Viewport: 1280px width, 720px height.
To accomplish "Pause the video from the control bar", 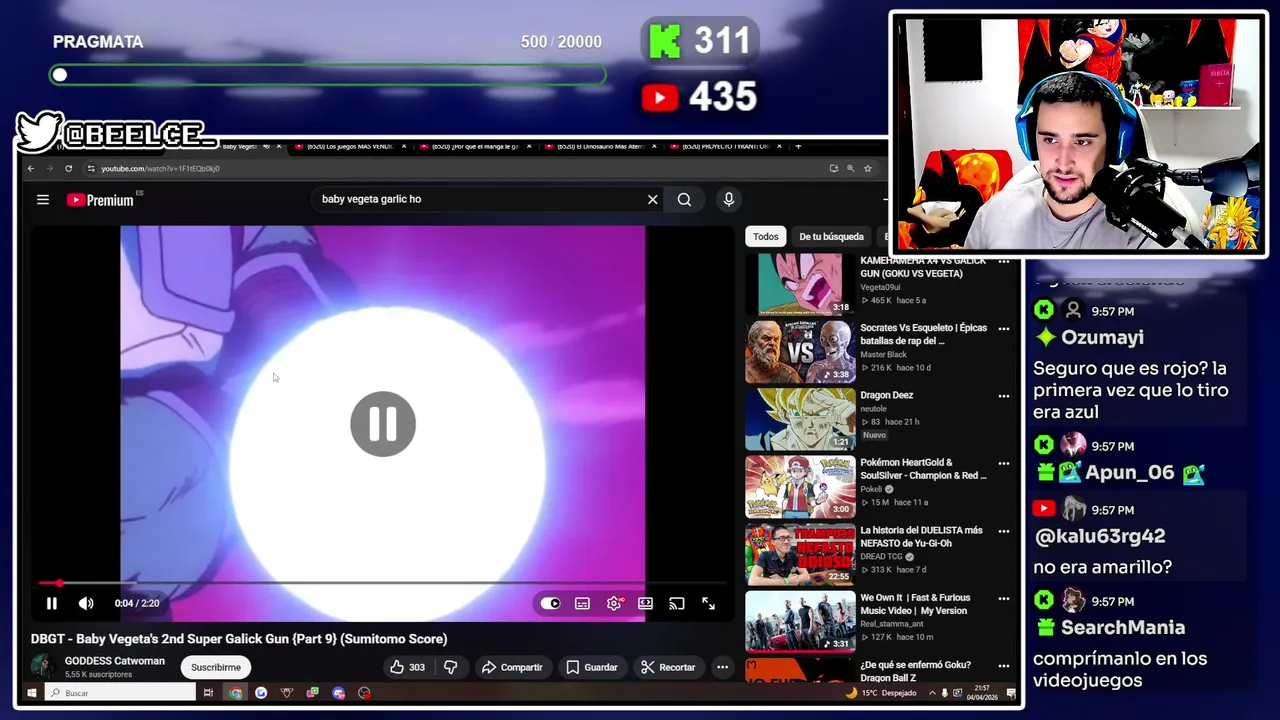I will point(52,603).
